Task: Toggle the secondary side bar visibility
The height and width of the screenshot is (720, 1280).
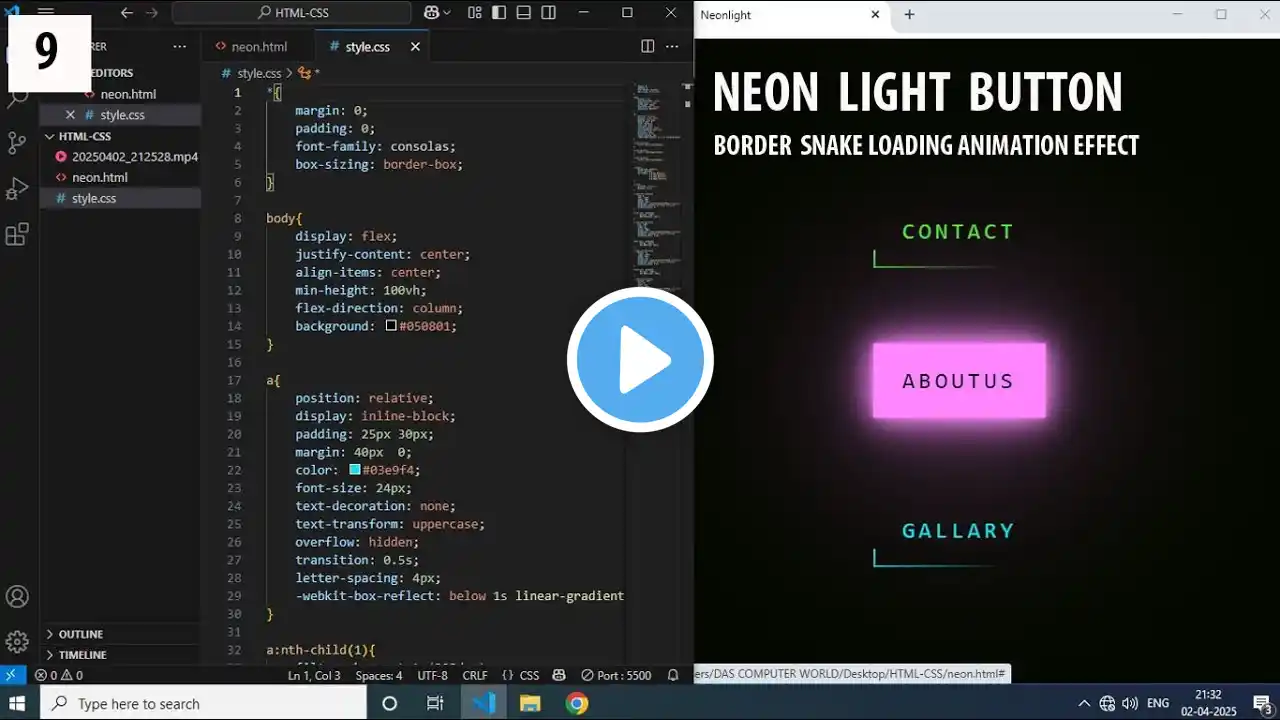Action: 548,13
